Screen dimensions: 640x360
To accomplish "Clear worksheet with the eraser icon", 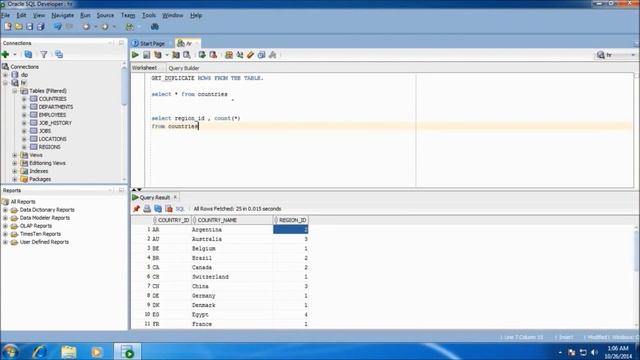I will click(250, 55).
